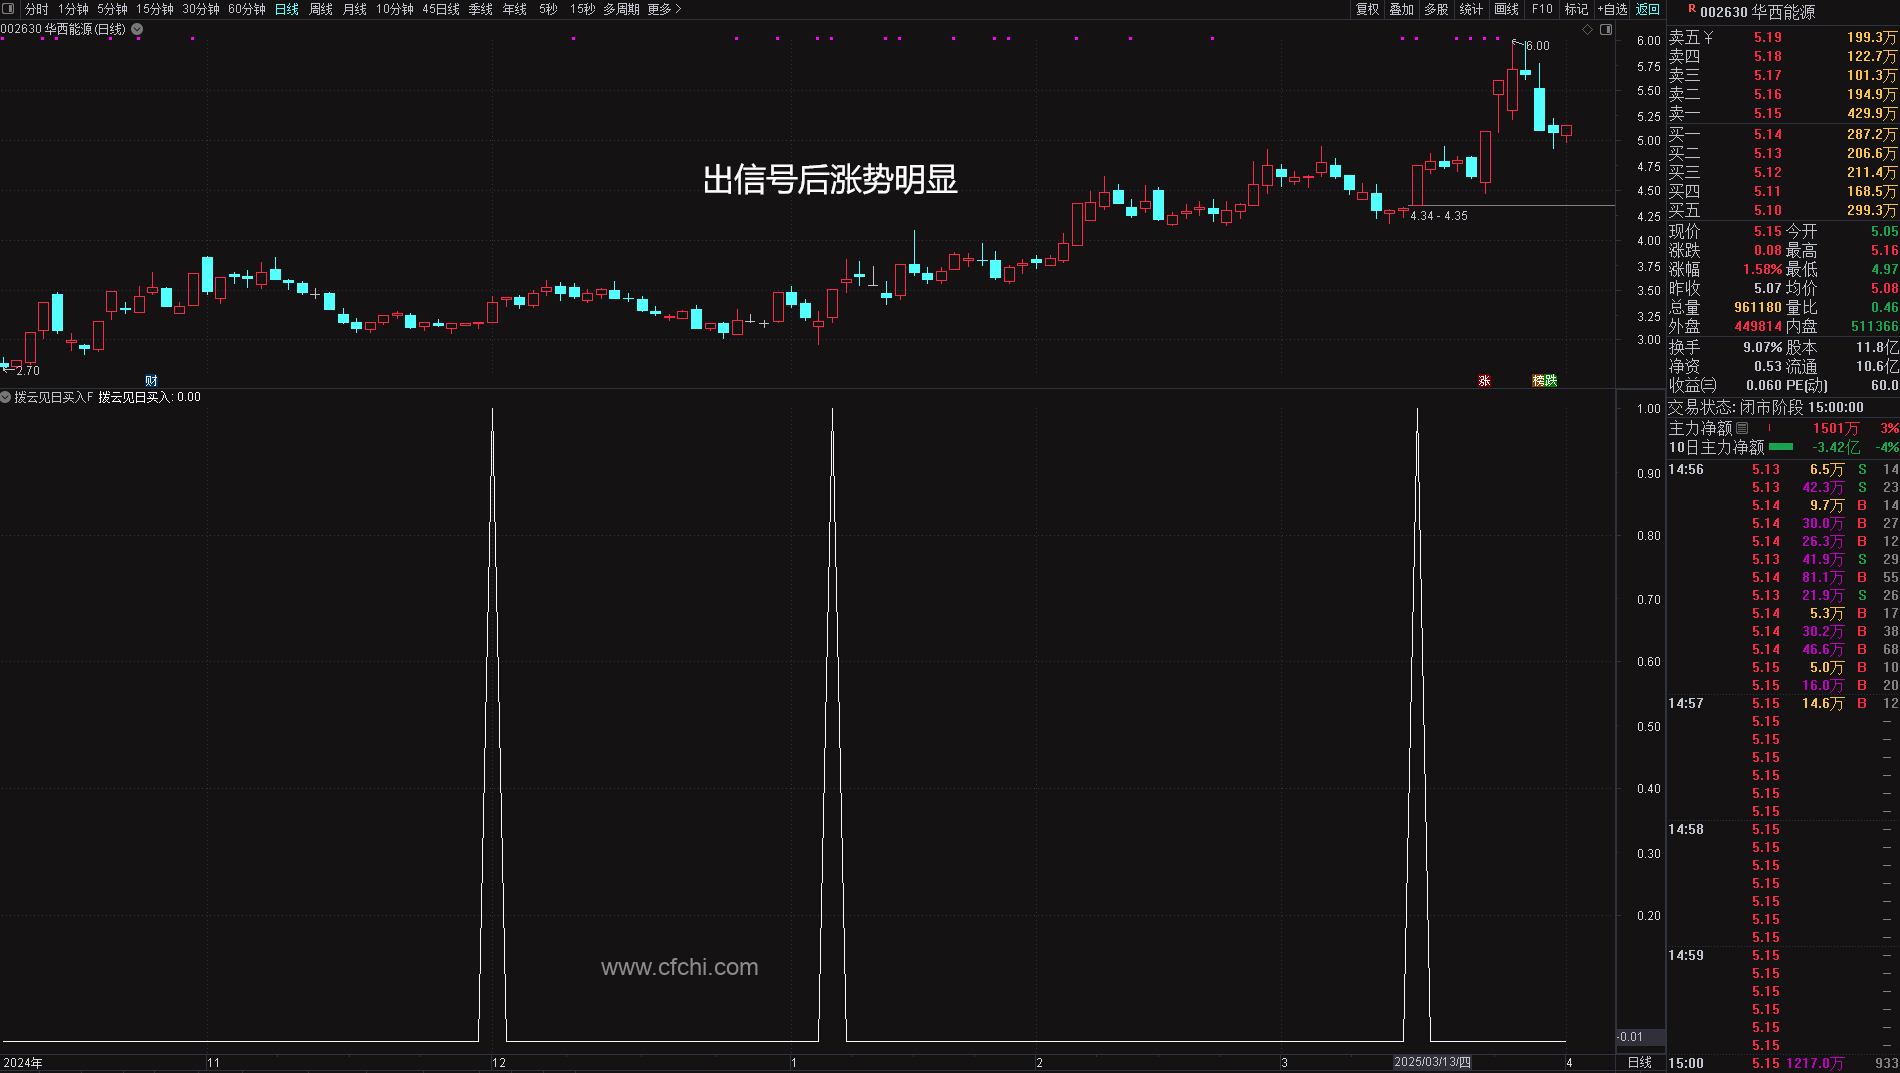Click the 2.70 low price label
This screenshot has height=1073, width=1900.
28,370
